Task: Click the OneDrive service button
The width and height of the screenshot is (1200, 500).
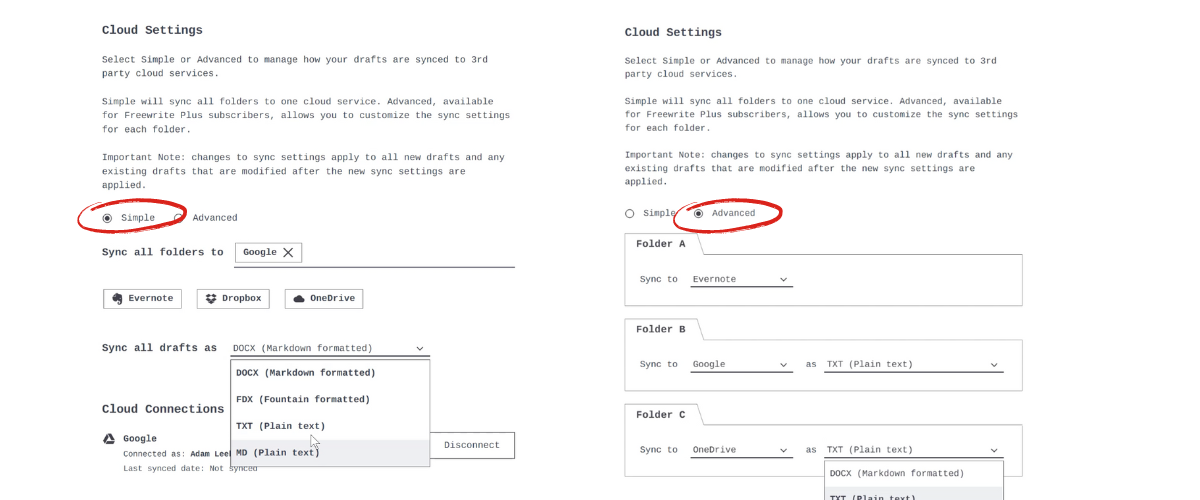Action: (x=324, y=298)
